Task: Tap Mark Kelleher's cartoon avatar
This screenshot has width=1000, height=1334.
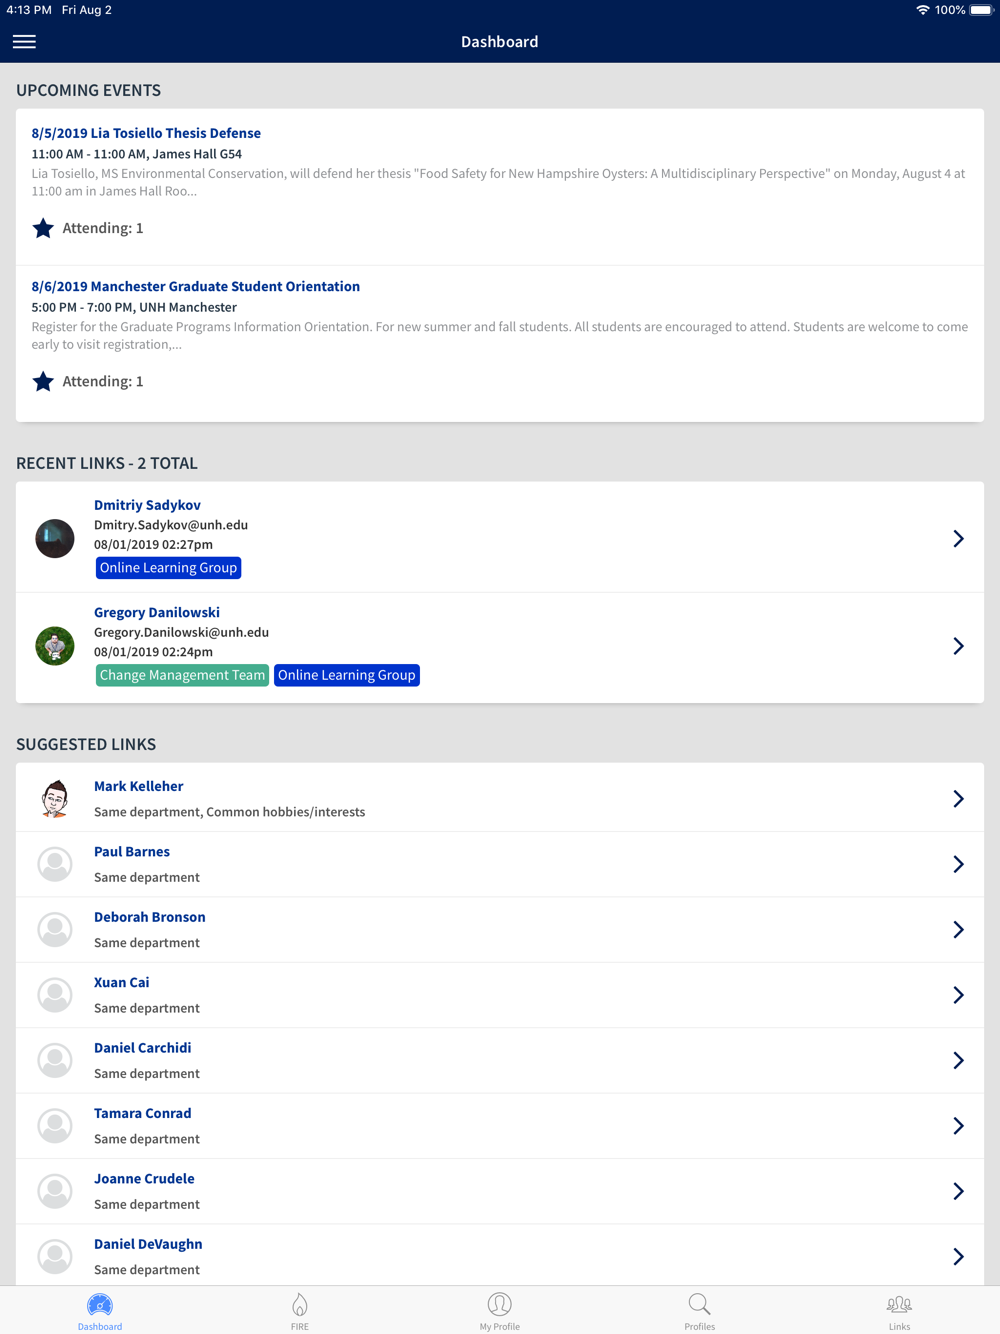Action: pyautogui.click(x=55, y=798)
